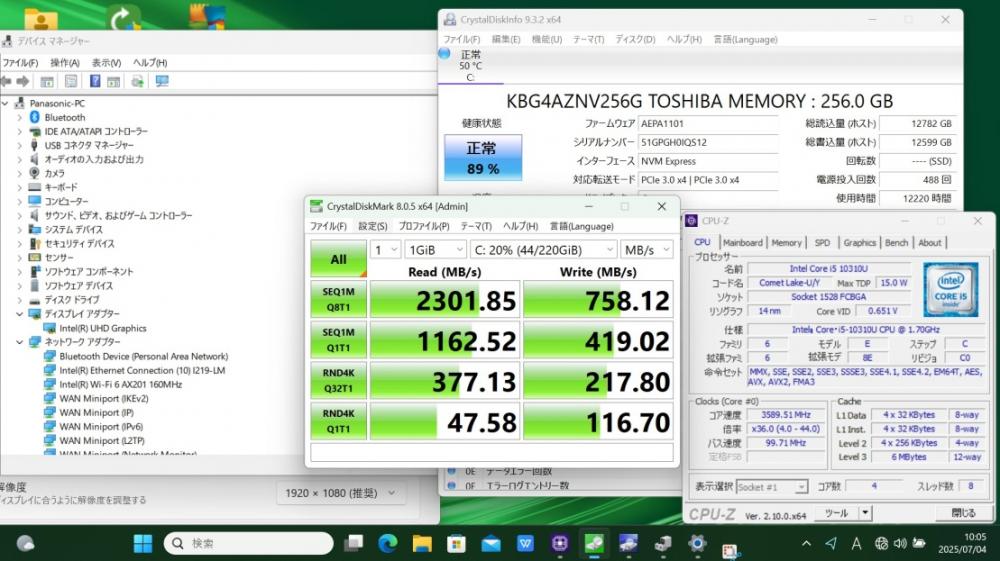This screenshot has width=1000, height=561.
Task: Switch to About tab in CPU-Z
Action: pos(929,243)
